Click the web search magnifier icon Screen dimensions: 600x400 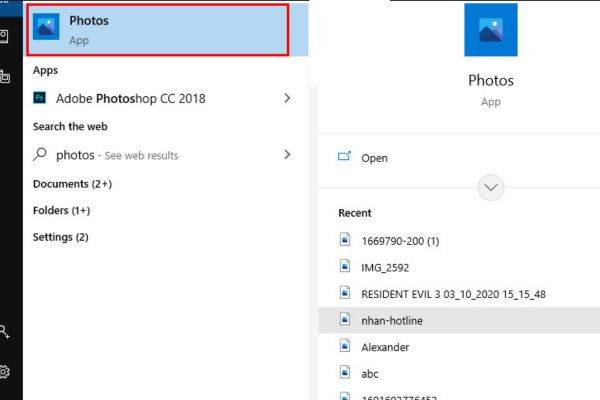coord(39,154)
